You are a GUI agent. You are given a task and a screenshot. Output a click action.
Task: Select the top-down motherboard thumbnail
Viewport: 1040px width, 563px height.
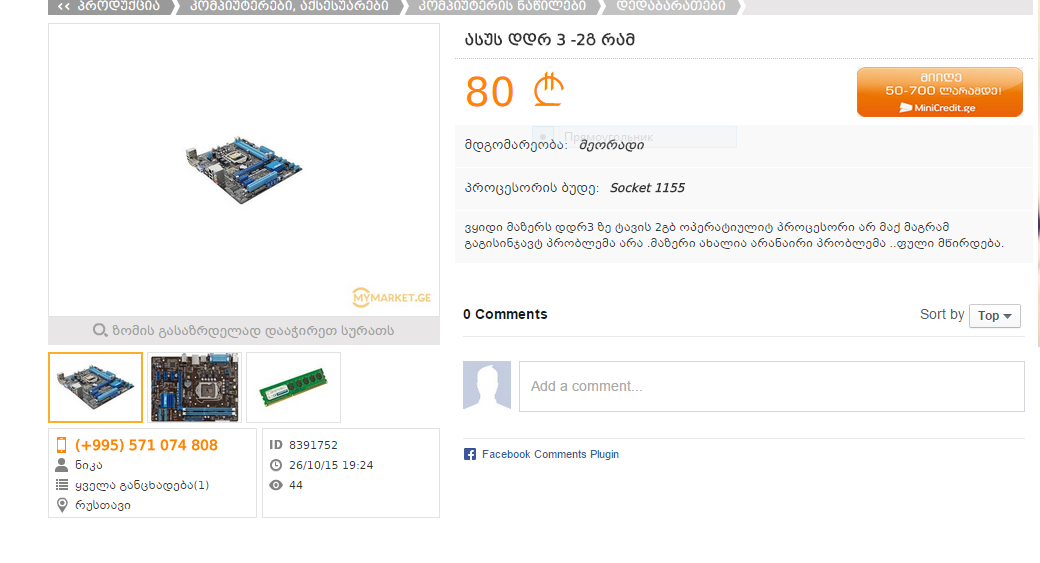coord(194,387)
